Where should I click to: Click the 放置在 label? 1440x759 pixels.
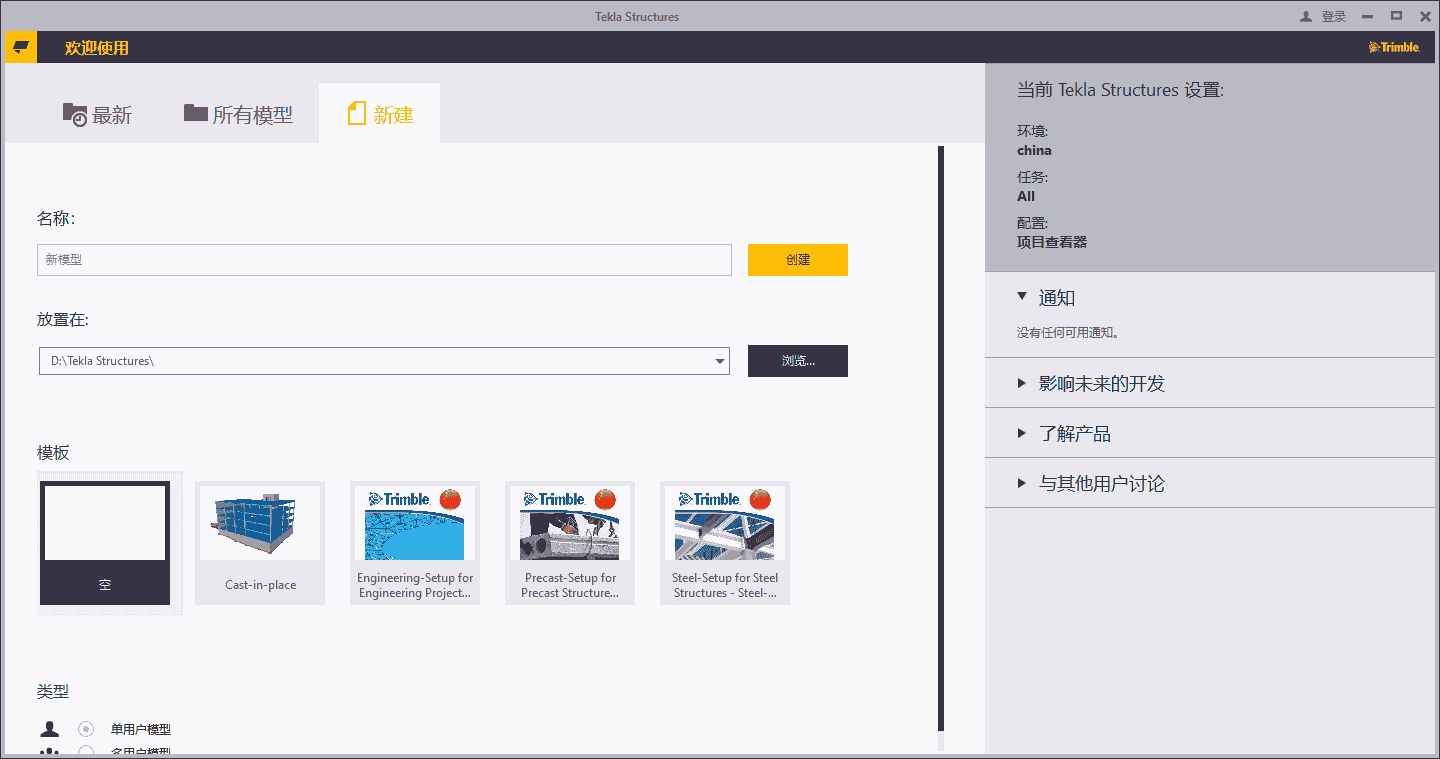click(63, 320)
